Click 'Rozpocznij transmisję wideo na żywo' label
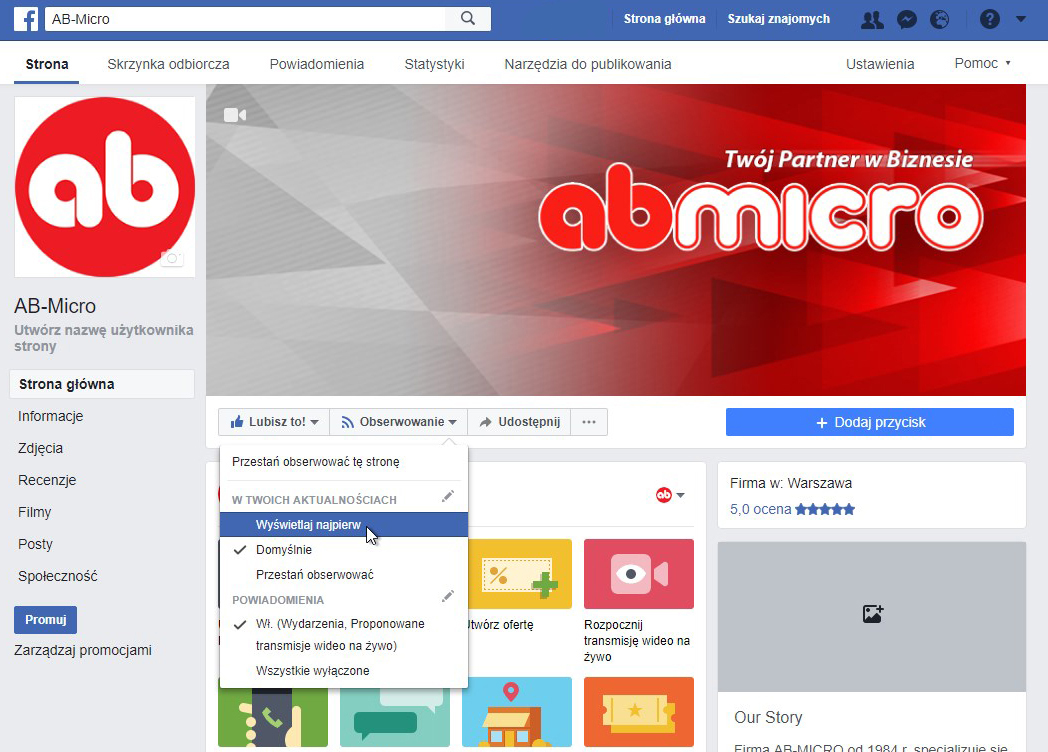The image size is (1048, 752). tap(637, 640)
